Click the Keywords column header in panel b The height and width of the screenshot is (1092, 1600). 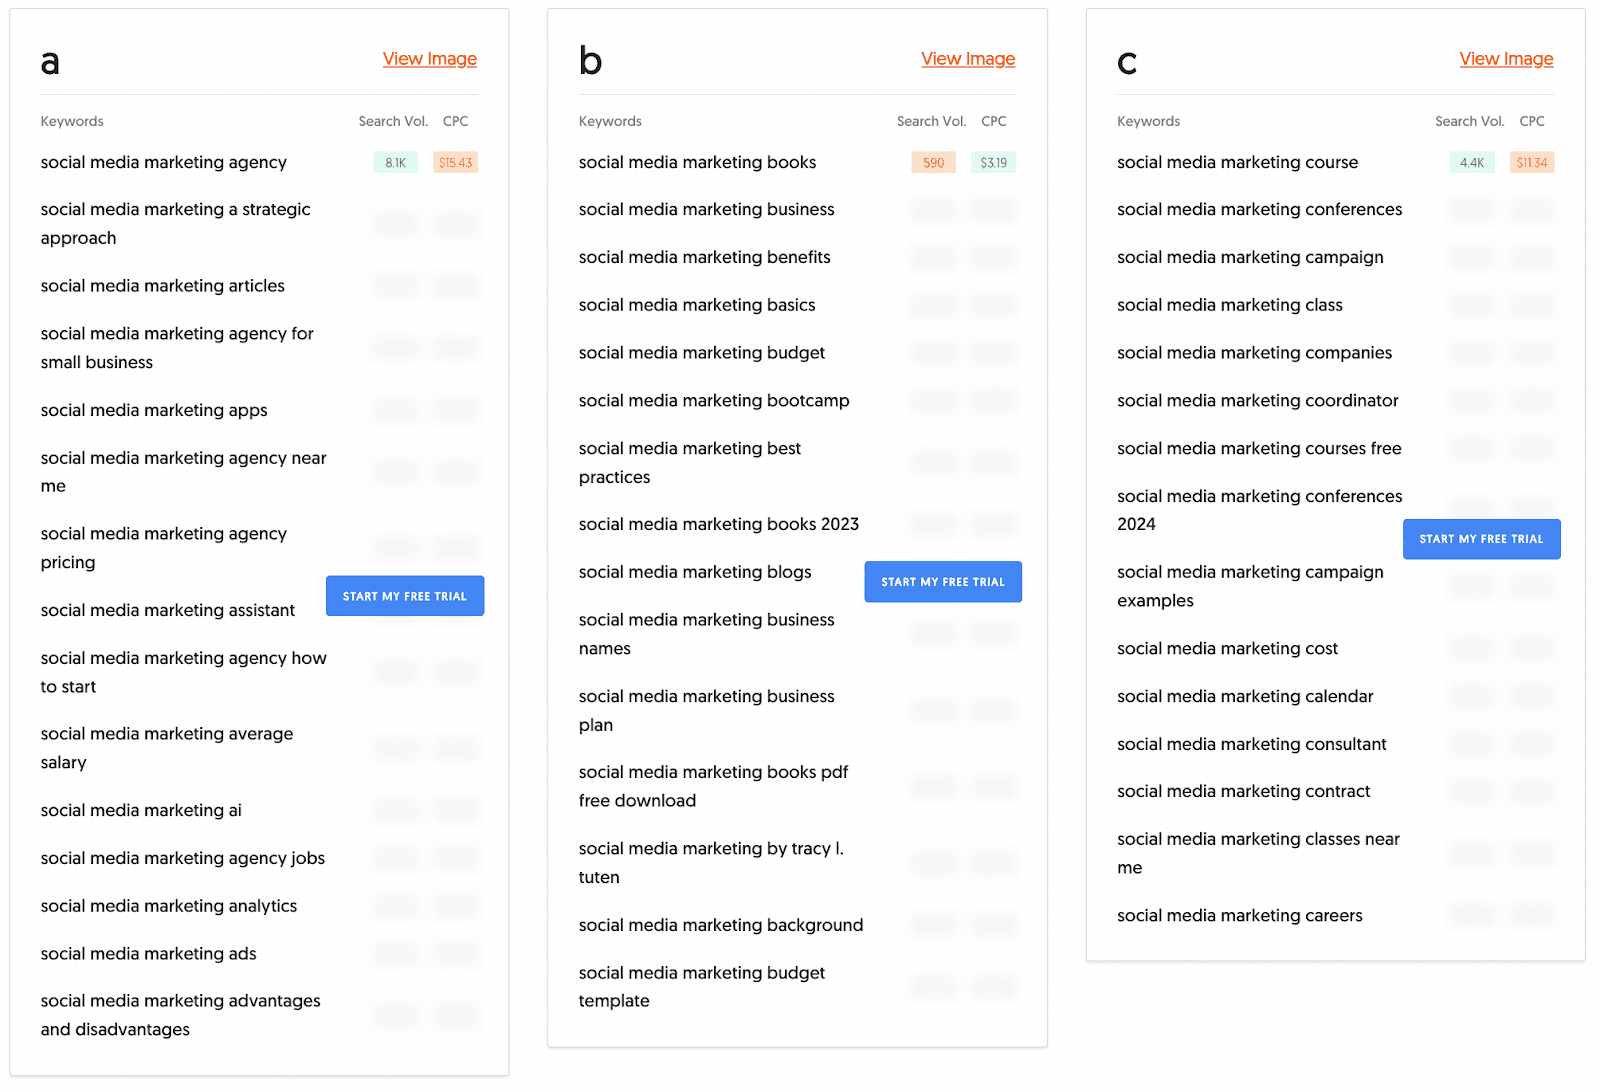(x=610, y=121)
